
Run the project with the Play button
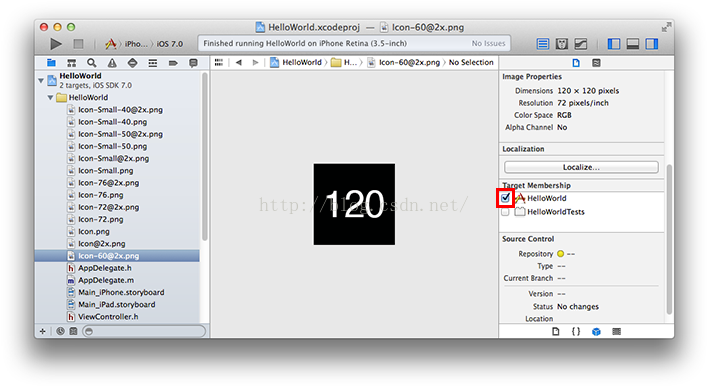(x=56, y=43)
